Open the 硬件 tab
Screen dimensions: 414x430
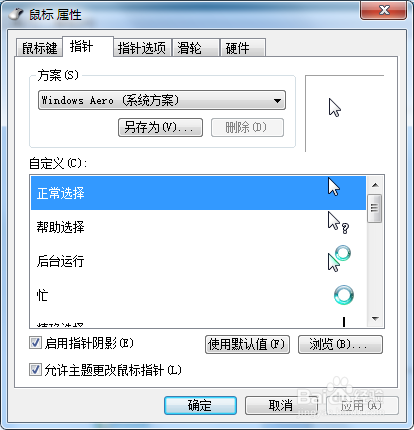pyautogui.click(x=243, y=48)
